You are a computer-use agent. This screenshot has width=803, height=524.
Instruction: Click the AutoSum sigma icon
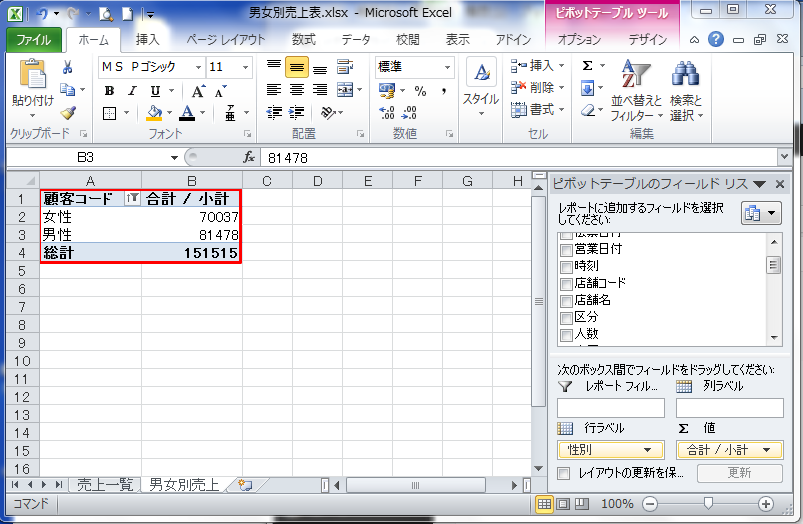pyautogui.click(x=588, y=66)
